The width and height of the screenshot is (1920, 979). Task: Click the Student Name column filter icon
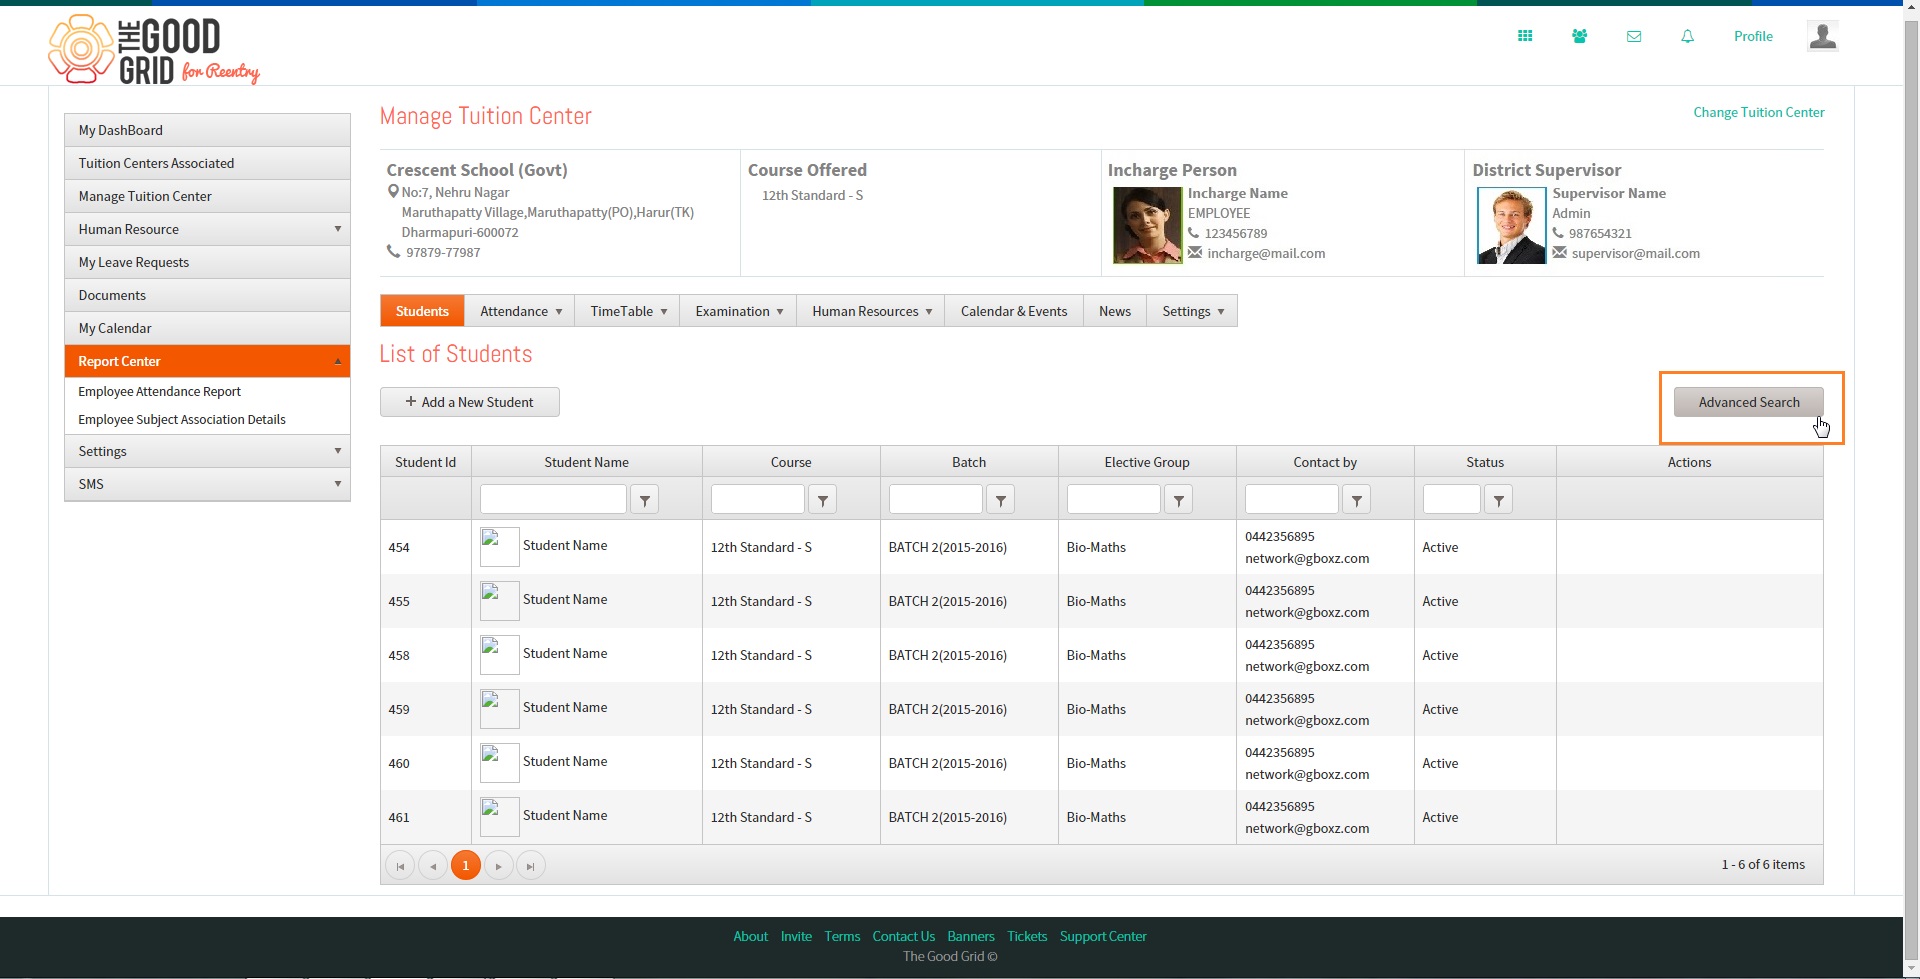click(x=645, y=499)
